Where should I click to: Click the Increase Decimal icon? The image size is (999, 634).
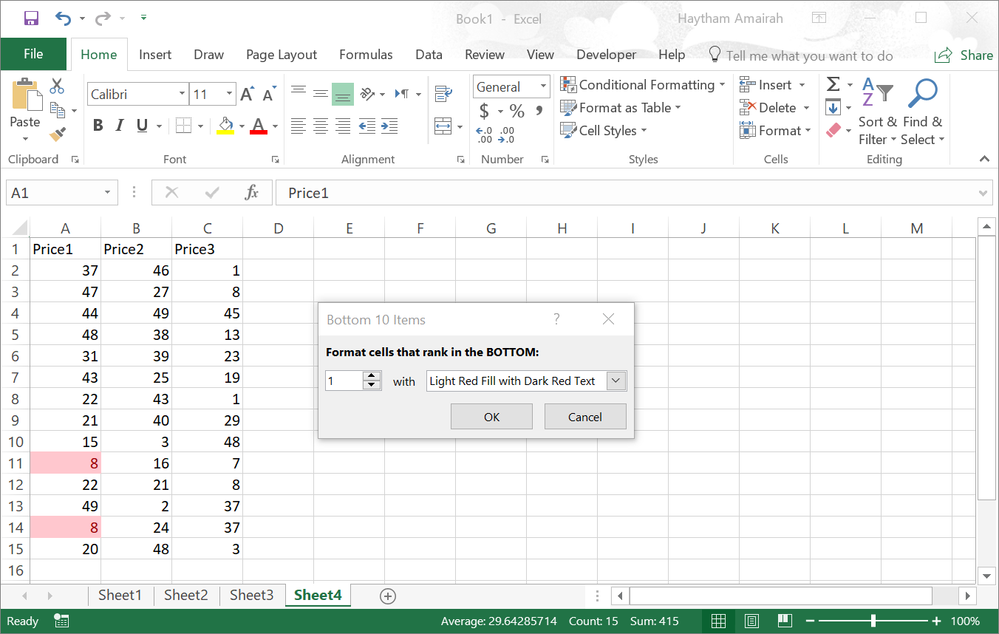point(484,134)
